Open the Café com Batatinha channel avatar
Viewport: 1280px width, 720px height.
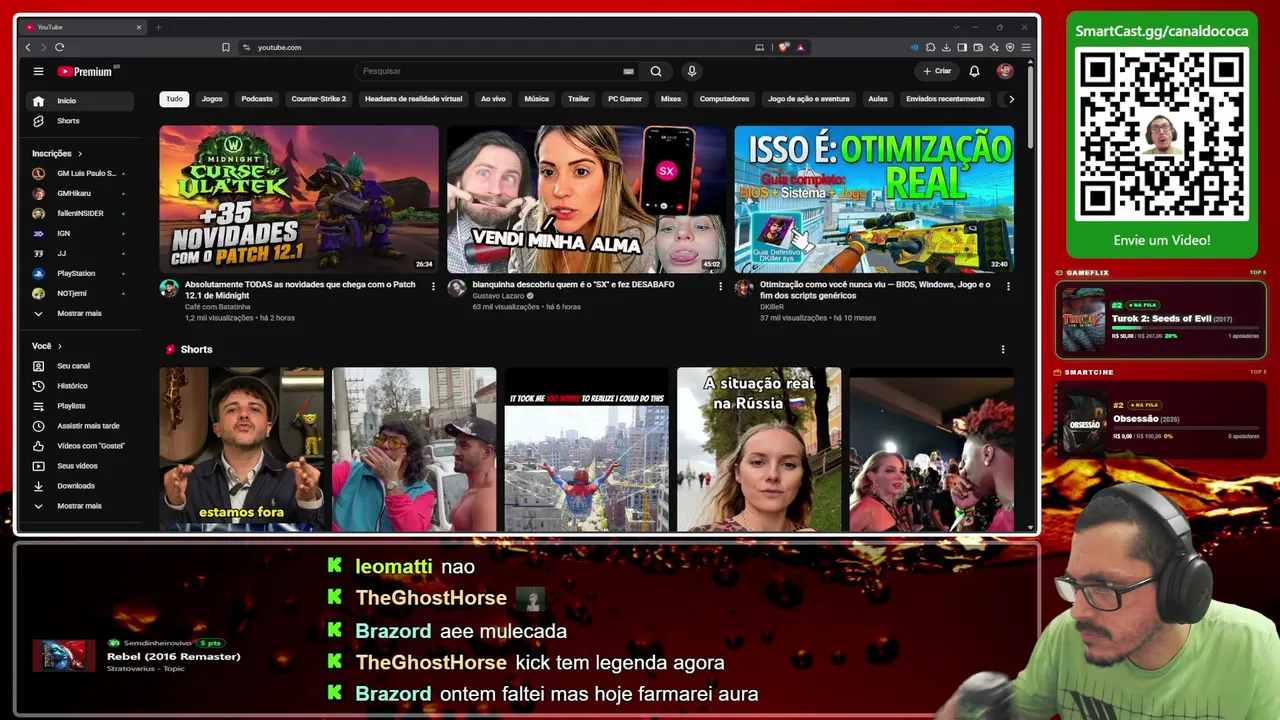[169, 288]
